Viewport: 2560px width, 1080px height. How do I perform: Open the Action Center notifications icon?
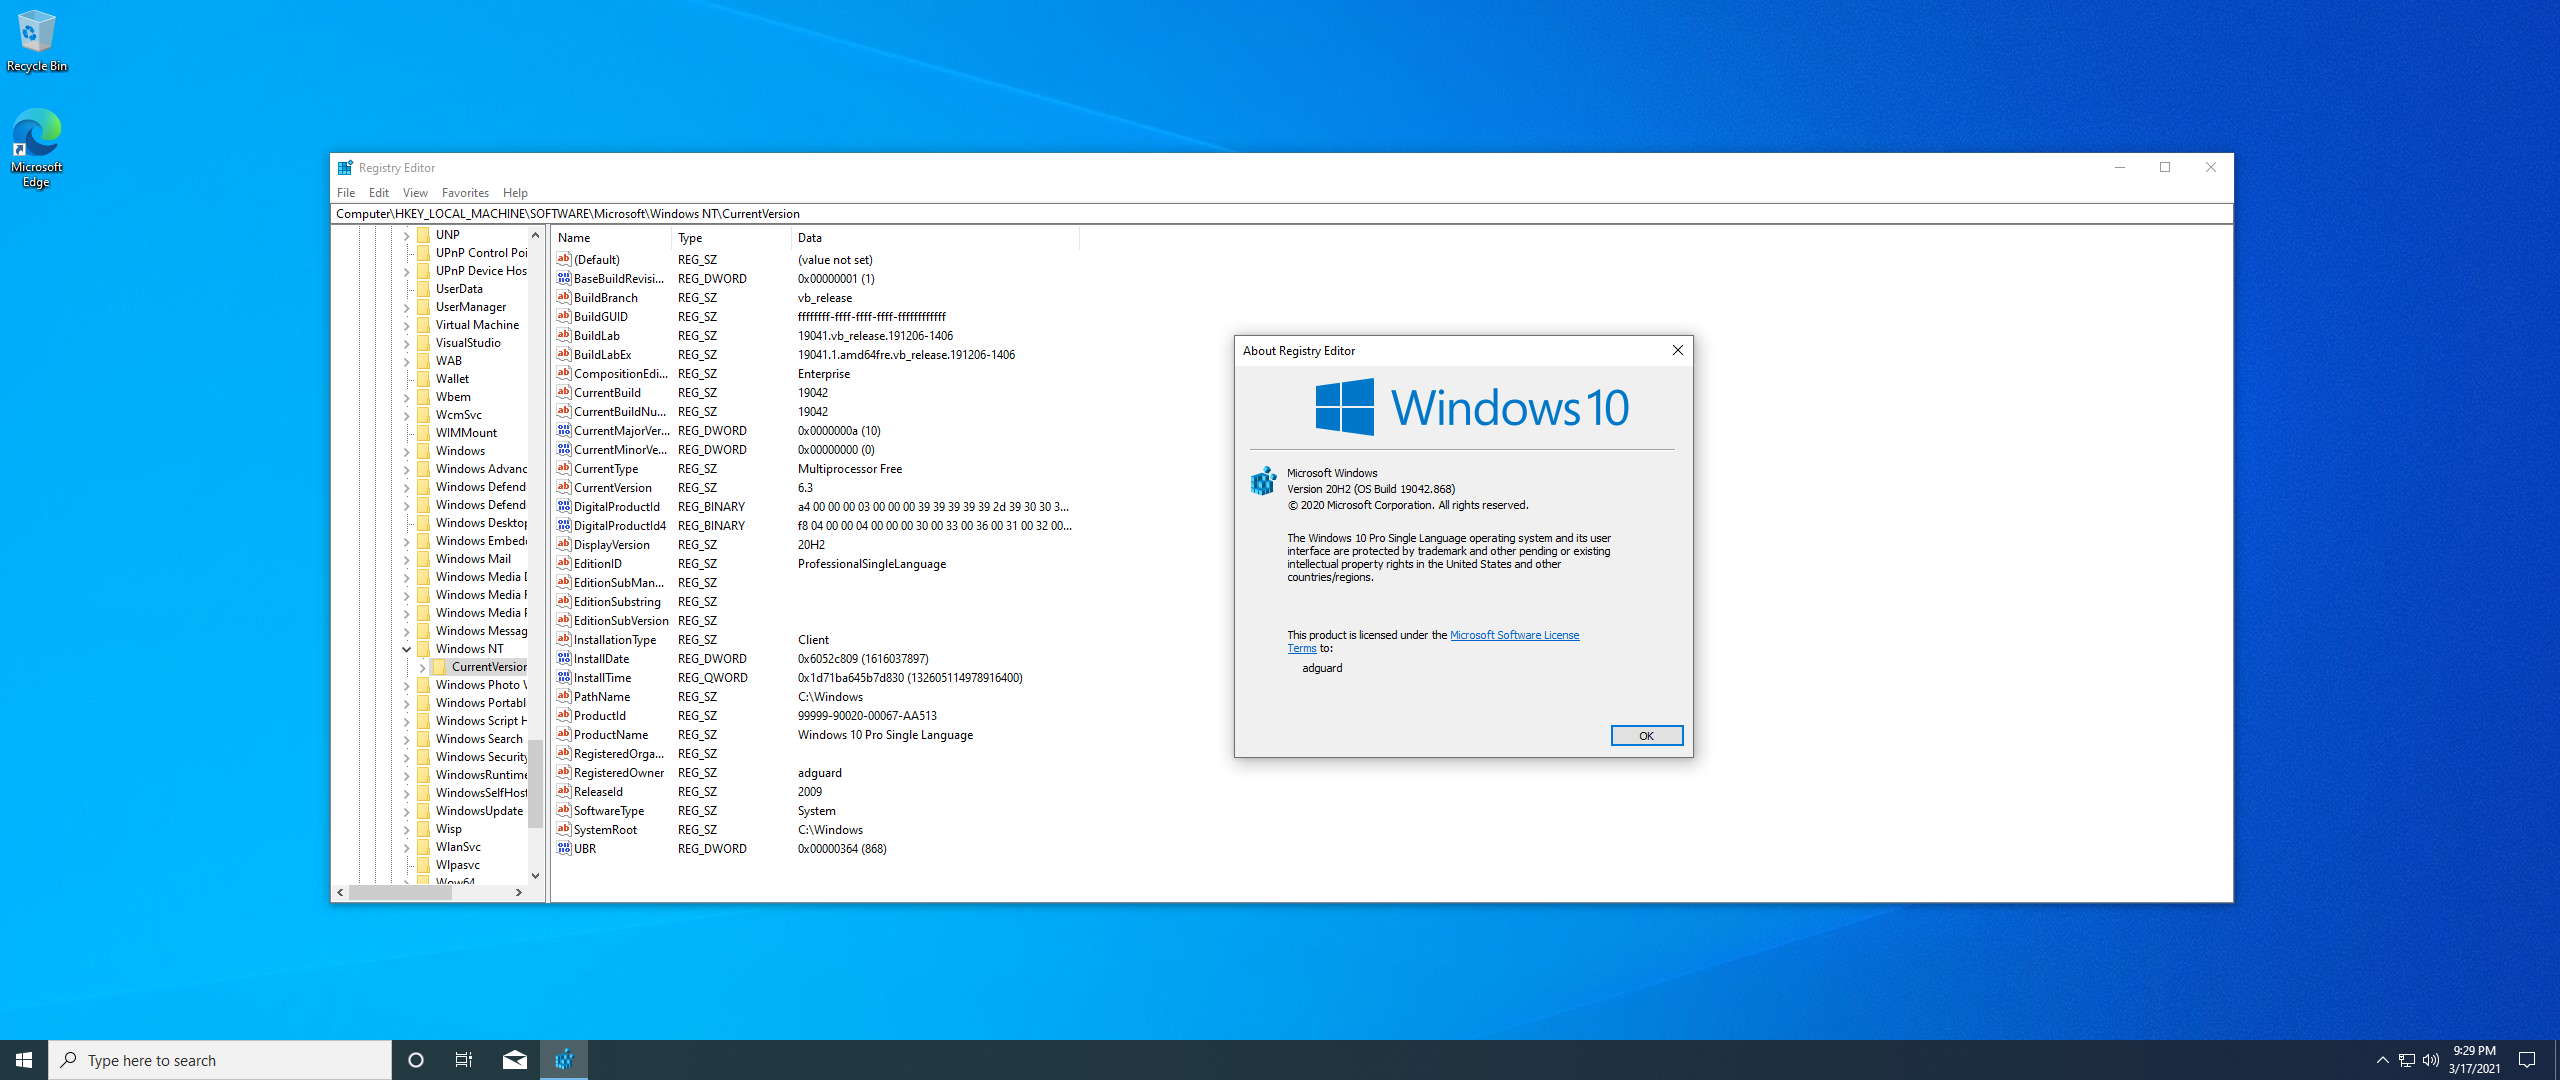(2527, 1060)
